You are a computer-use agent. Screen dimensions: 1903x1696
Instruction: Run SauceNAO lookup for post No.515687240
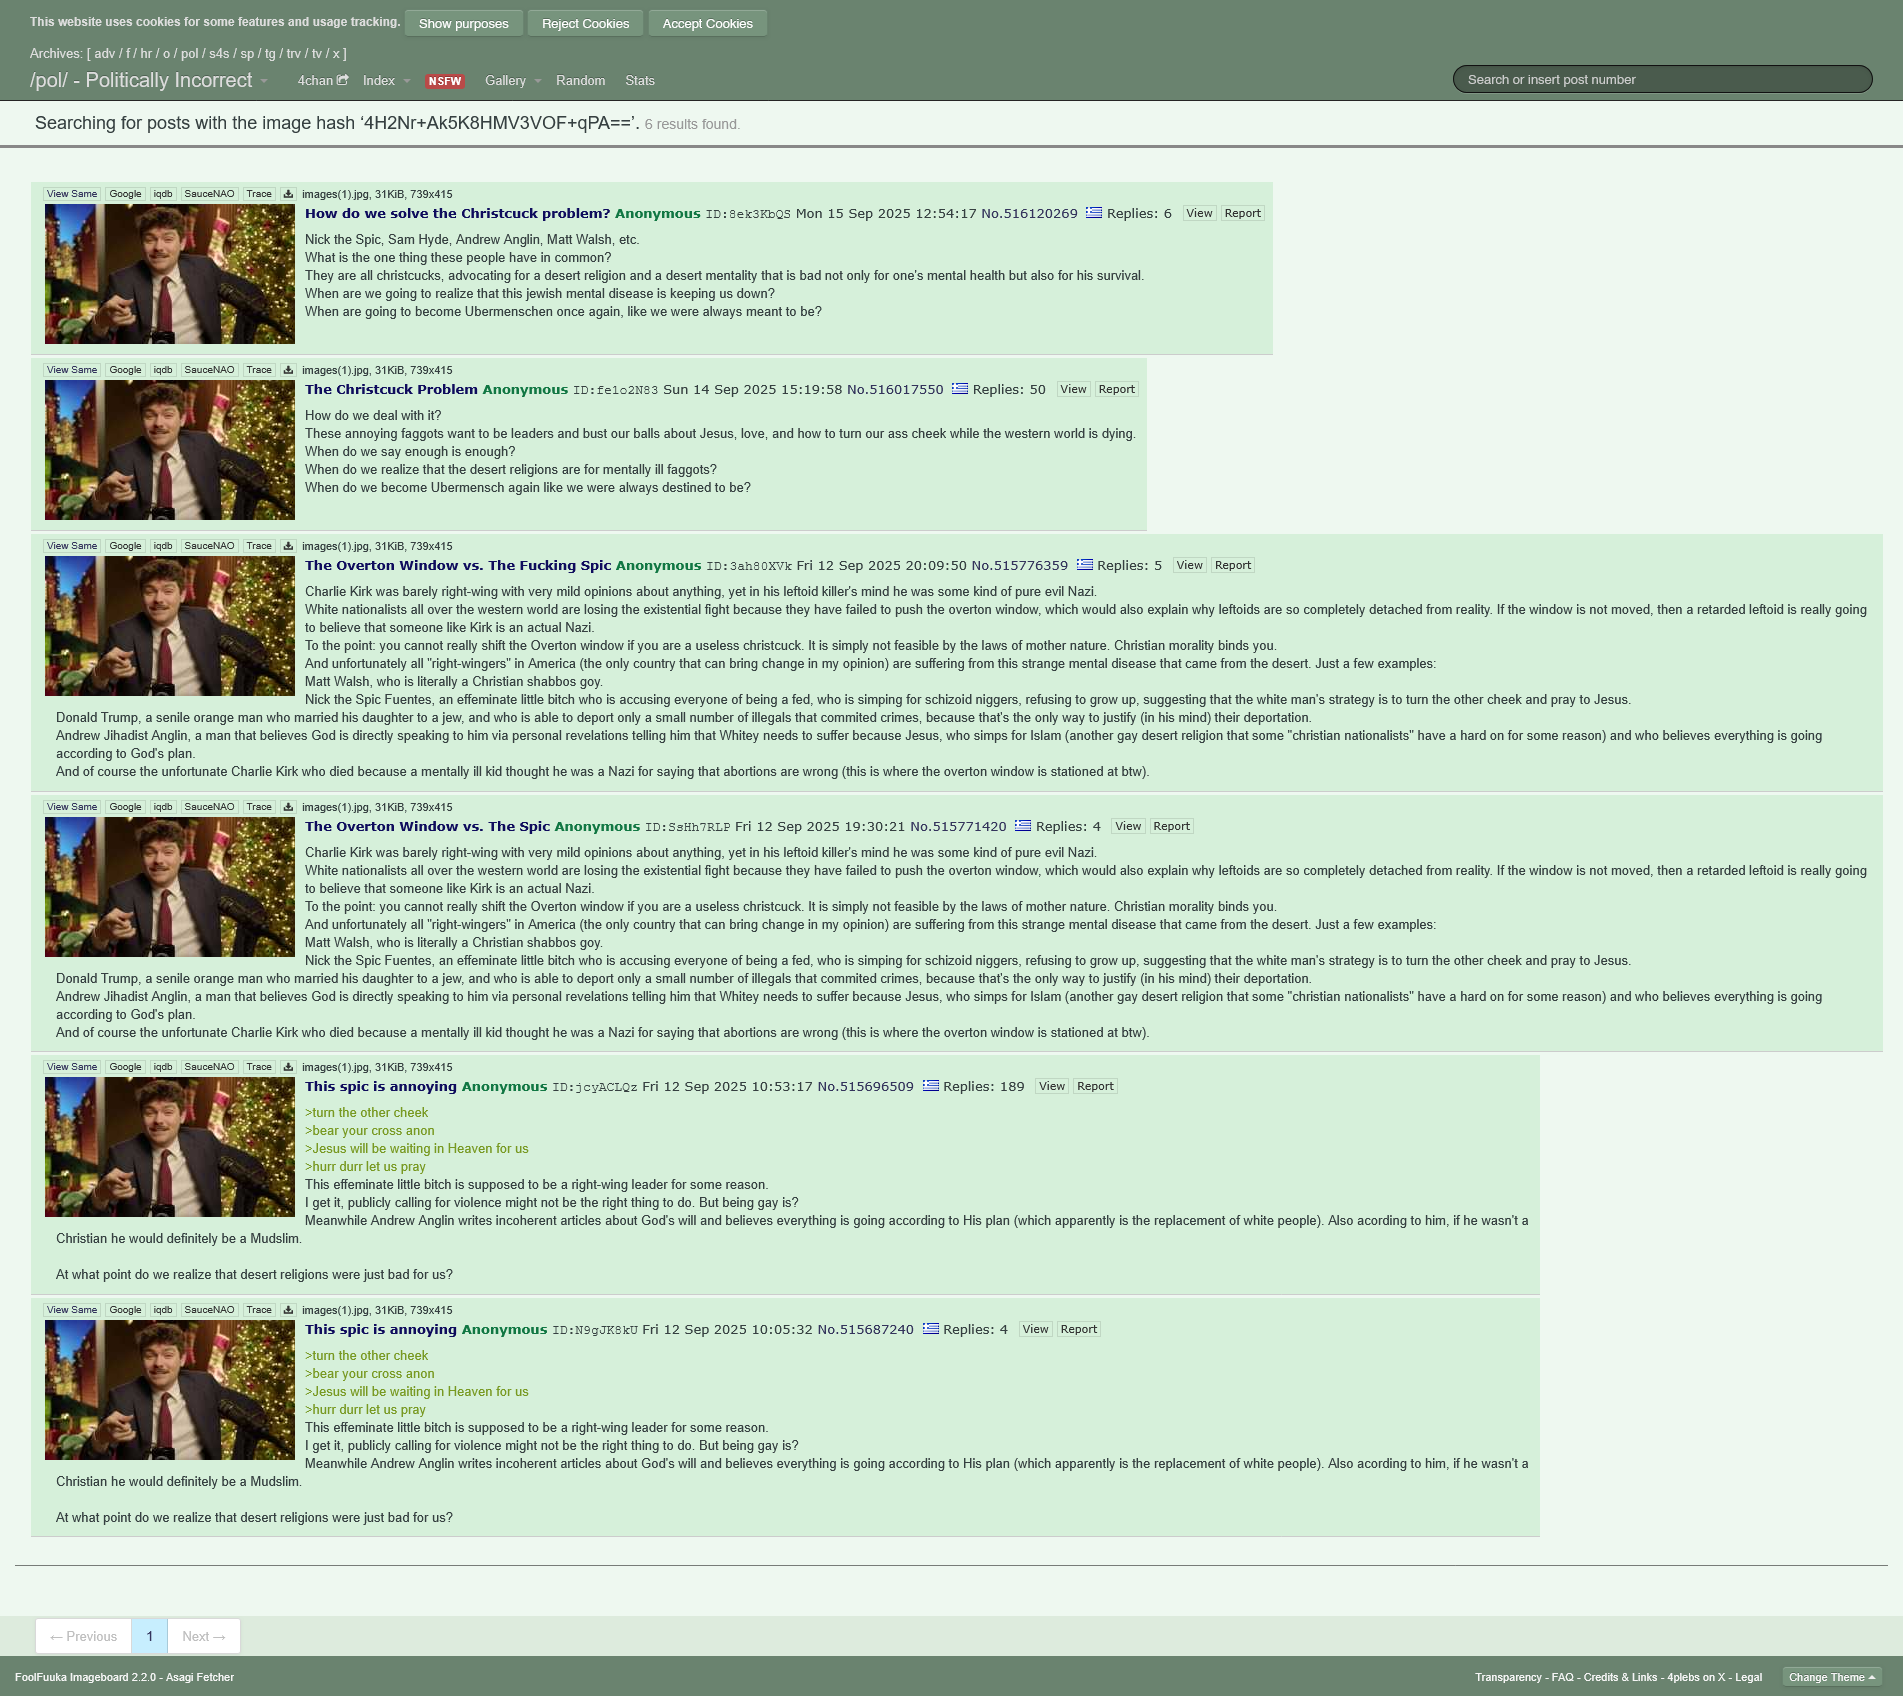(209, 1310)
